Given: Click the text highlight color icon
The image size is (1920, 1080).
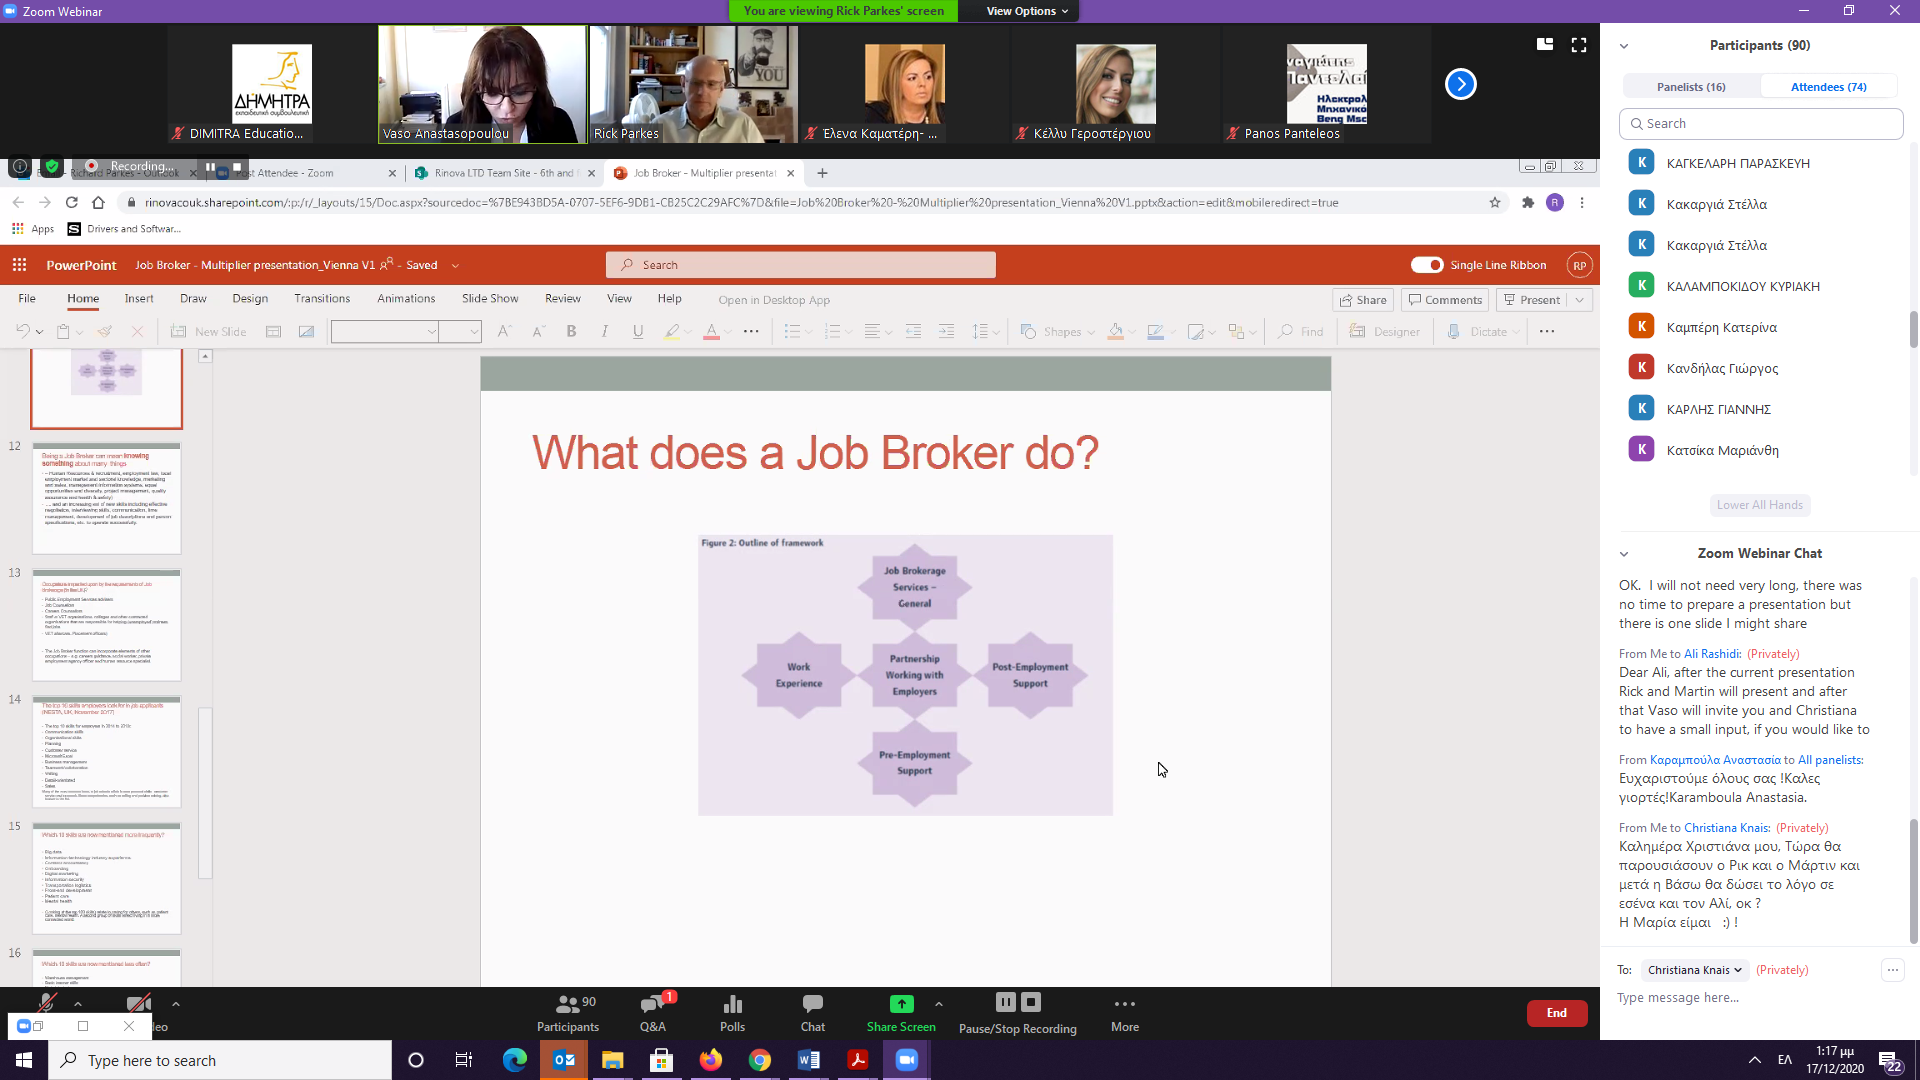Looking at the screenshot, I should [672, 331].
